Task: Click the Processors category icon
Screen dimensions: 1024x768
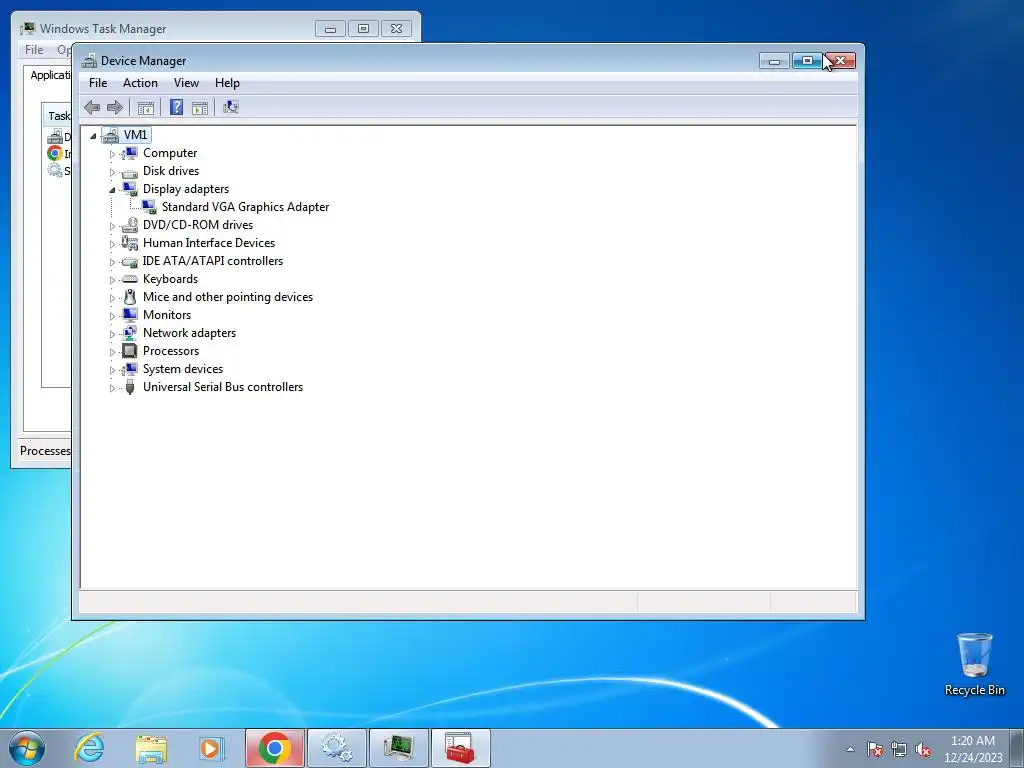Action: pyautogui.click(x=129, y=351)
